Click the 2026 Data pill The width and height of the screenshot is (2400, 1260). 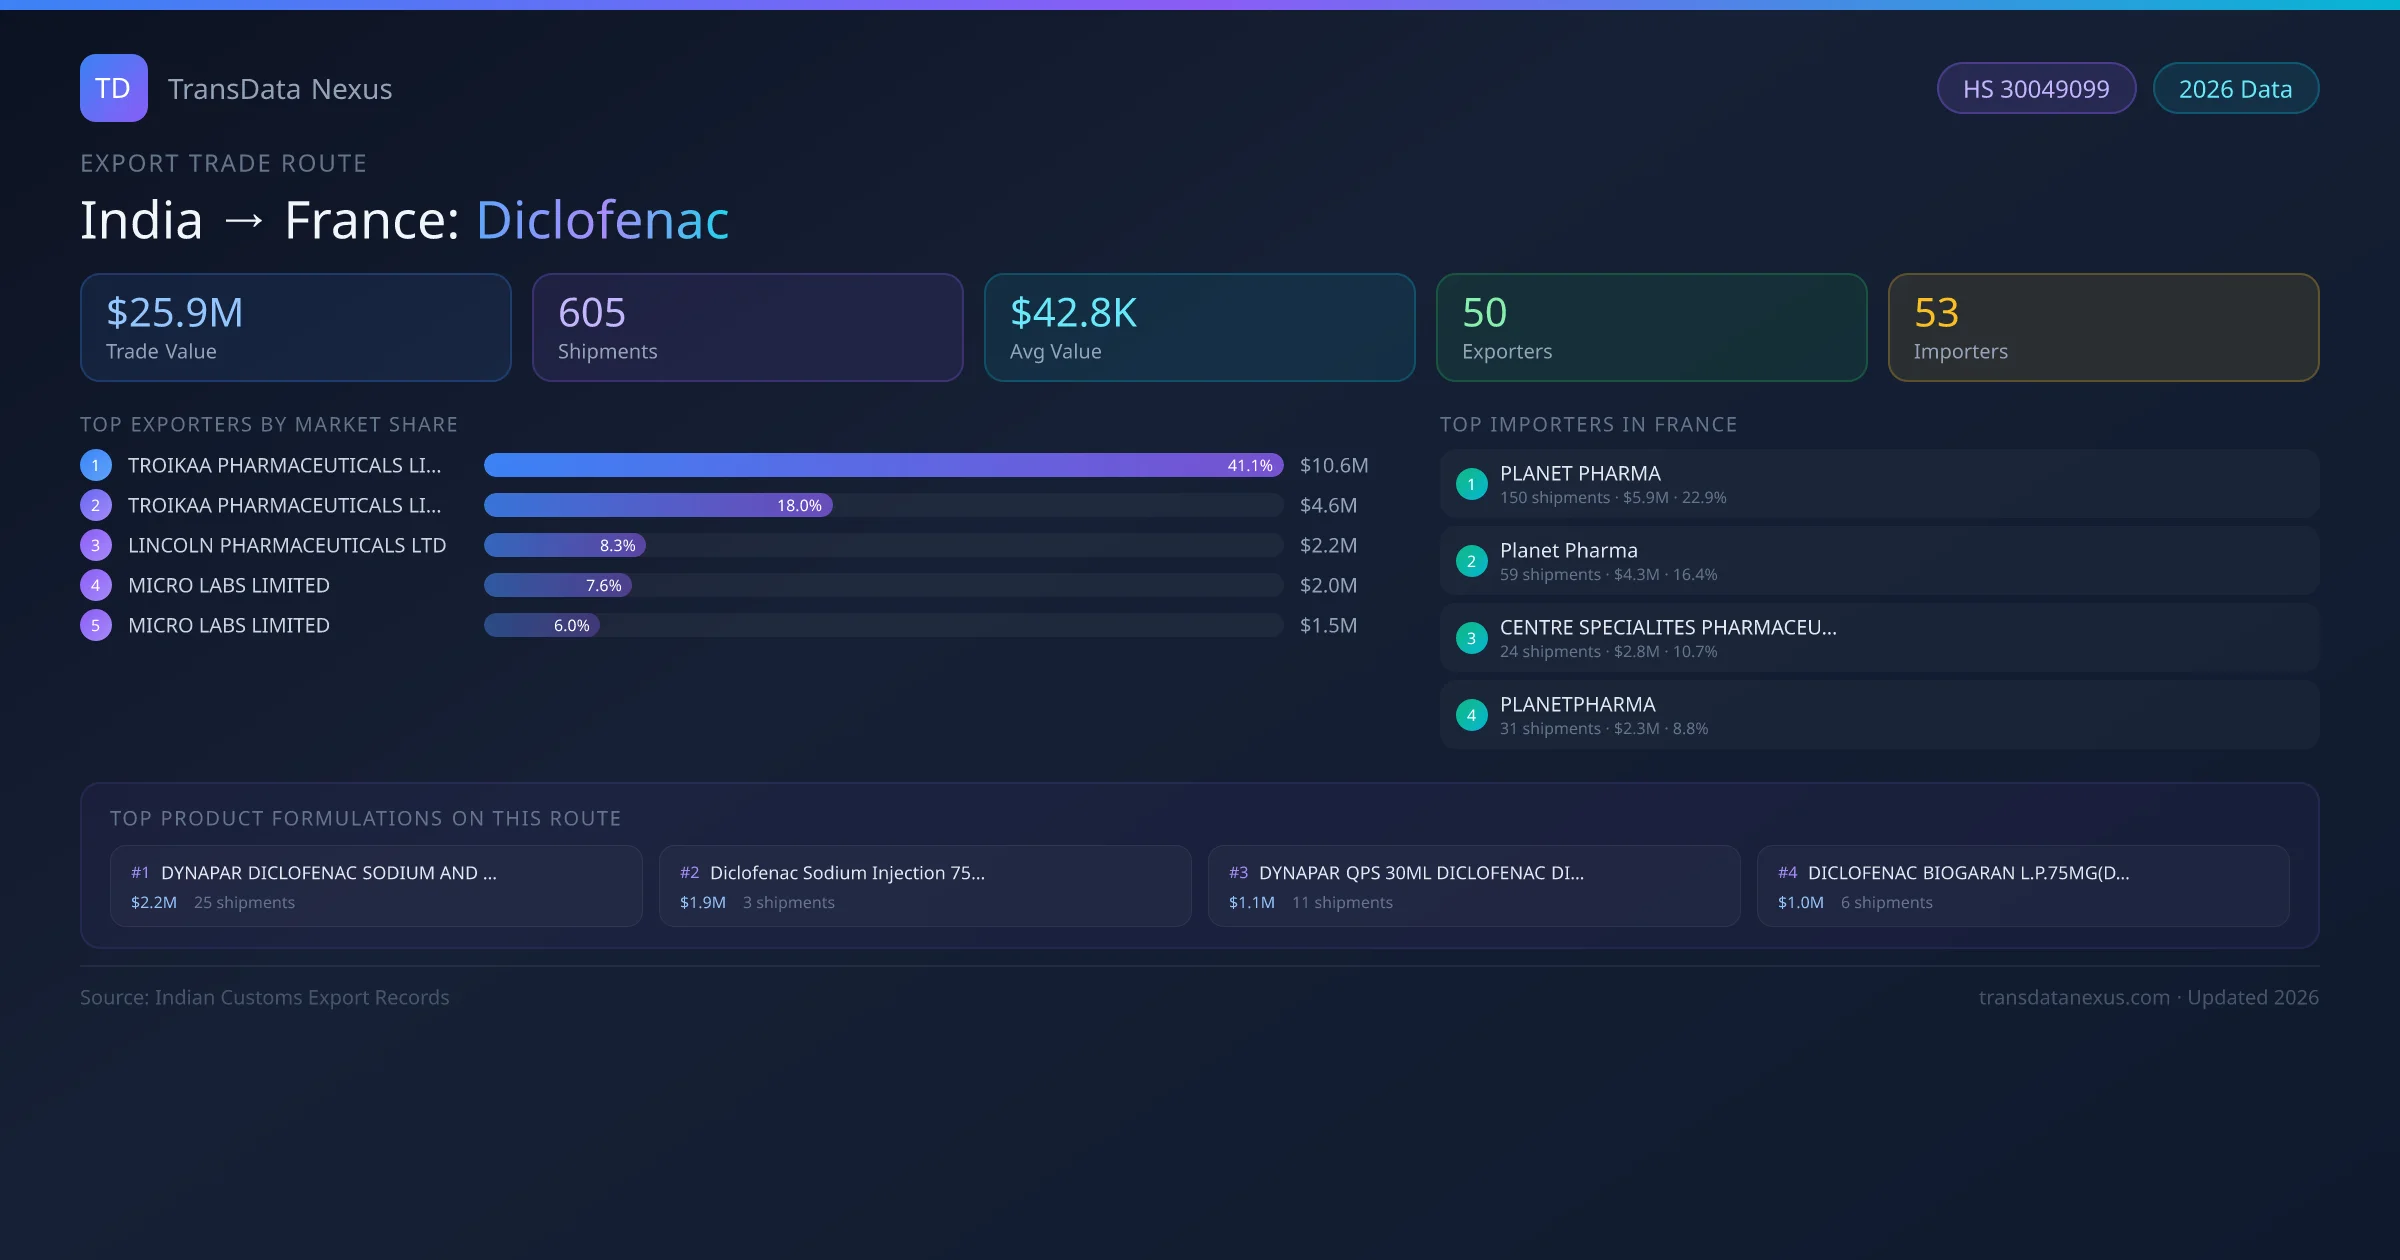(2235, 89)
